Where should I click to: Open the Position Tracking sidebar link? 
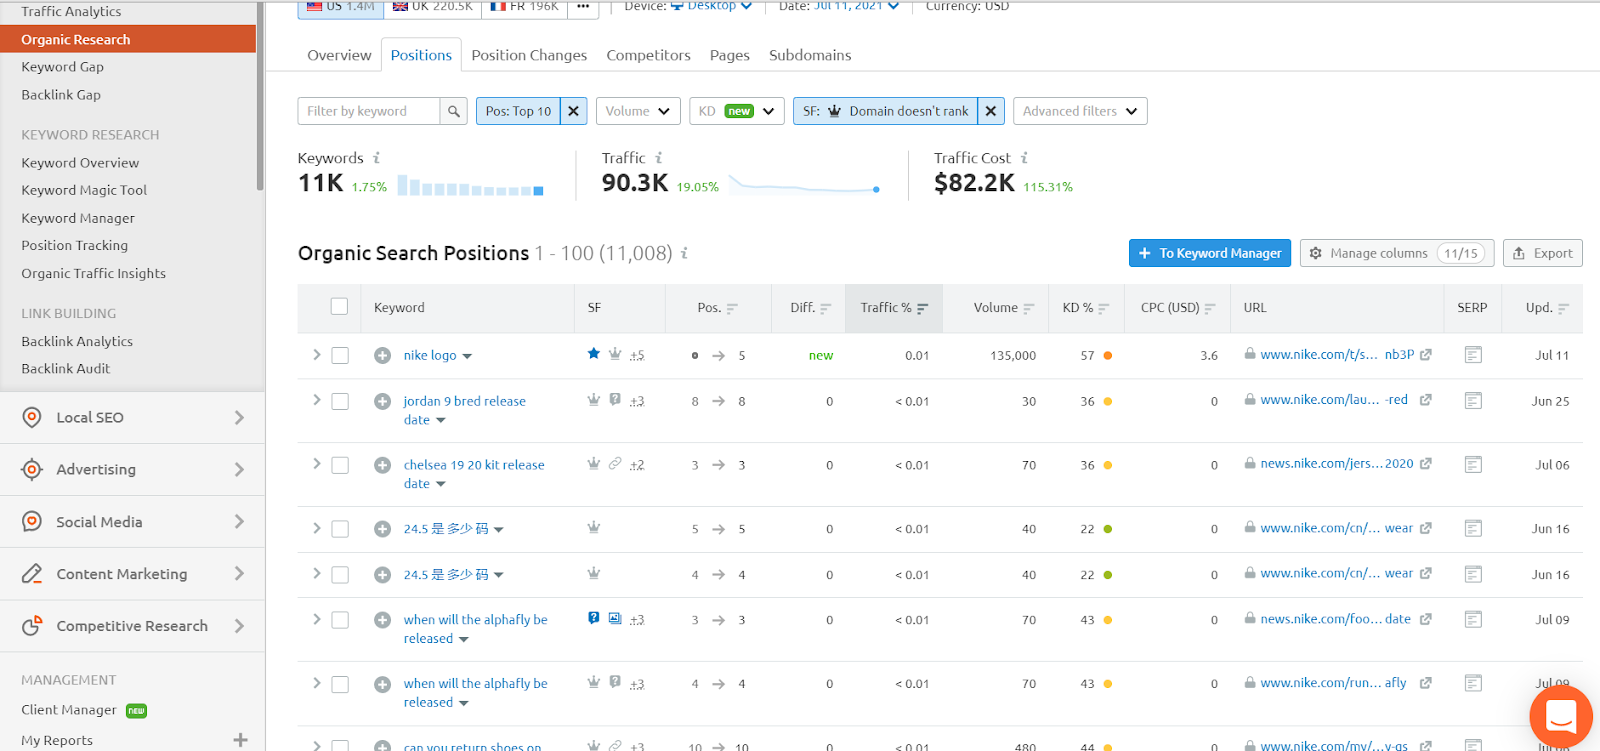point(75,245)
